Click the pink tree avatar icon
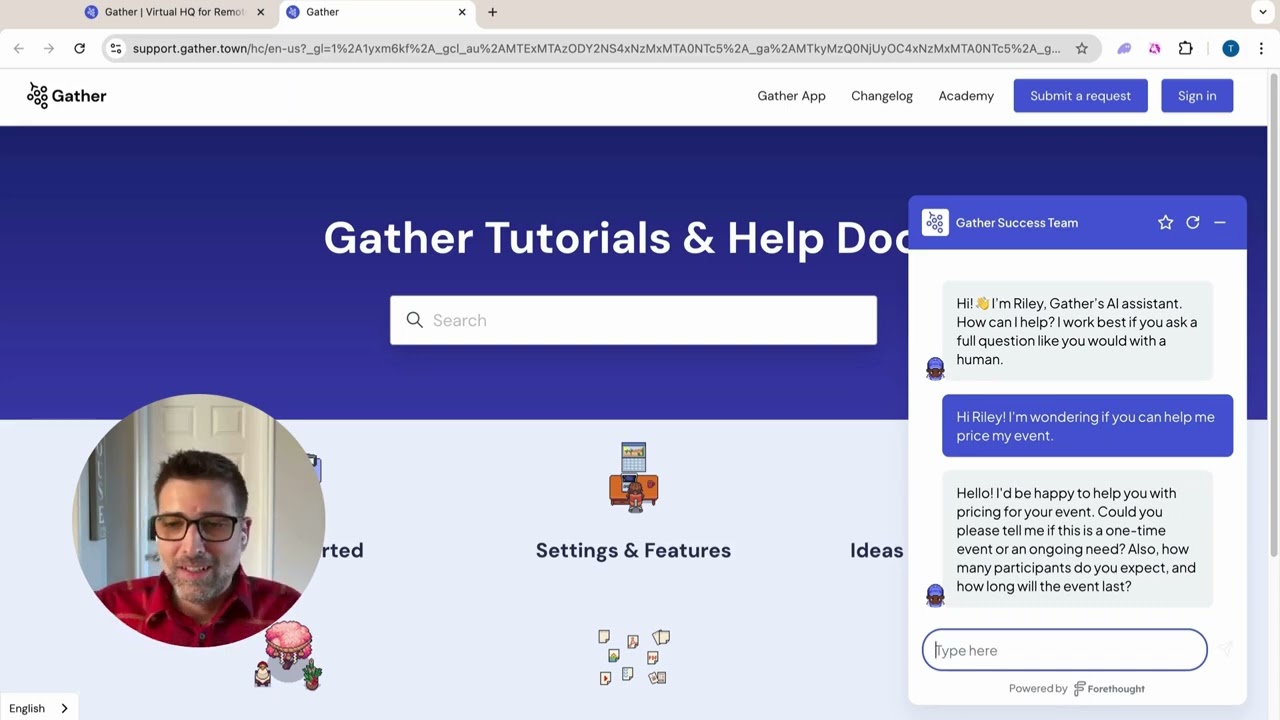 pyautogui.click(x=289, y=655)
